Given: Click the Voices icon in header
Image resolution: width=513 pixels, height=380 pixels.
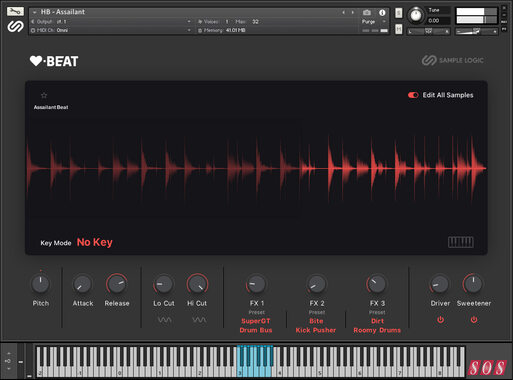Looking at the screenshot, I should [200, 22].
